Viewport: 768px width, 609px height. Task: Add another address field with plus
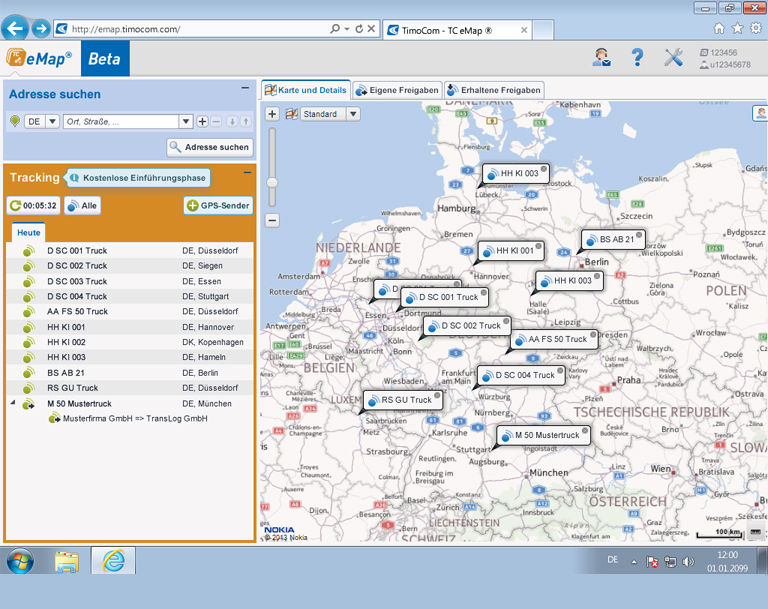click(202, 121)
